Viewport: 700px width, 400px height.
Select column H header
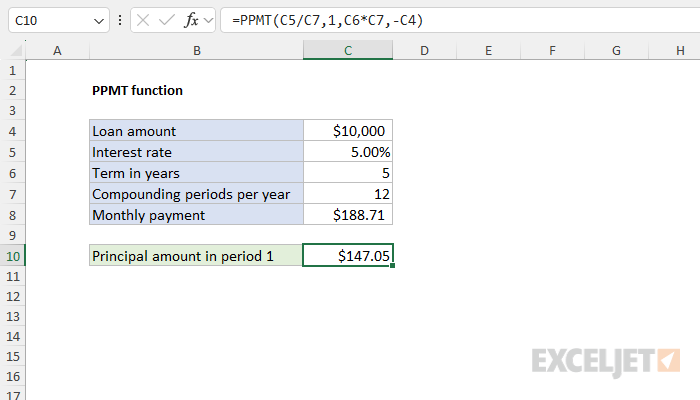pos(676,50)
